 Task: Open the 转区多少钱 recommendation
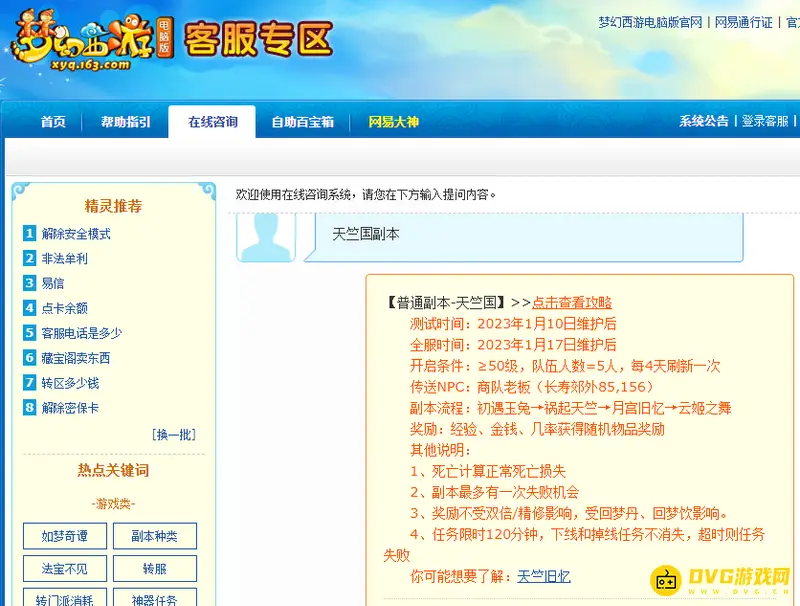(70, 383)
